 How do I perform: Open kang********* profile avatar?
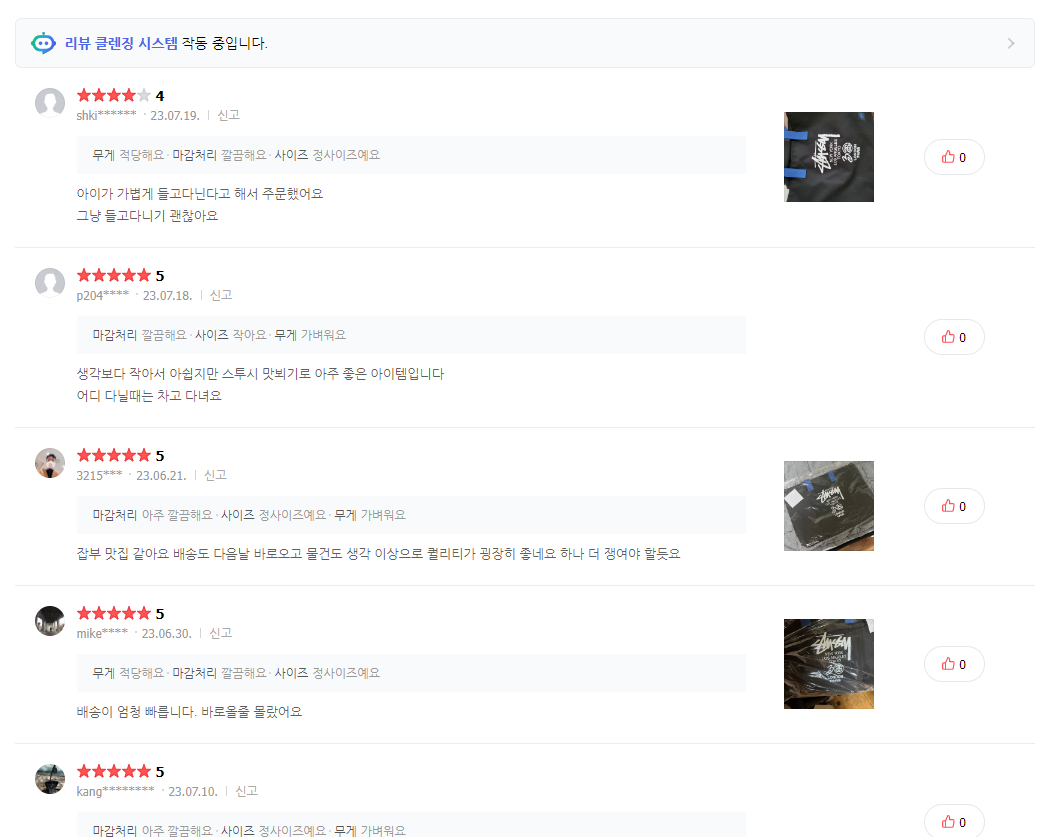pos(50,779)
